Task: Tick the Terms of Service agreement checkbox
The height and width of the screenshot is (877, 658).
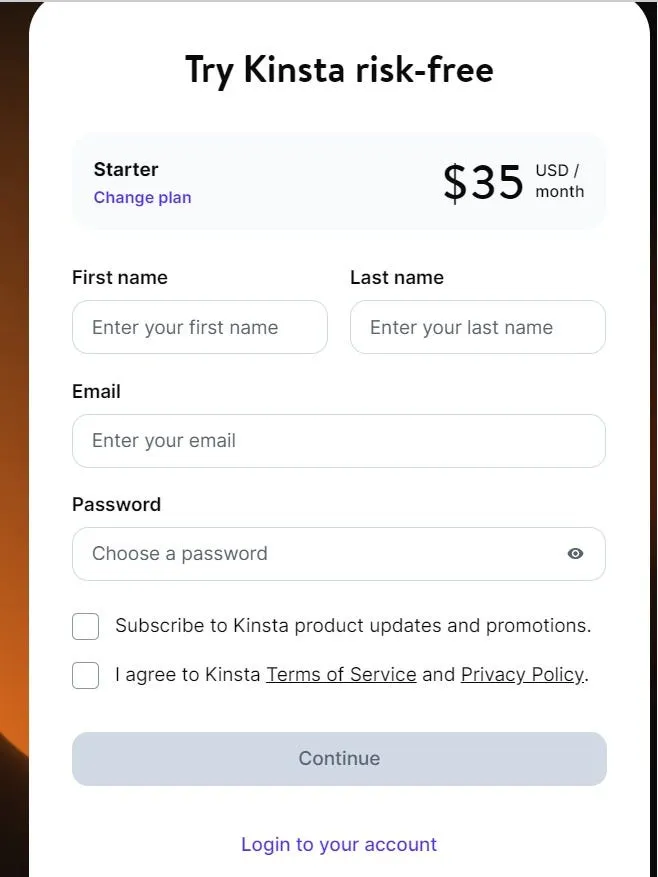Action: [x=86, y=676]
